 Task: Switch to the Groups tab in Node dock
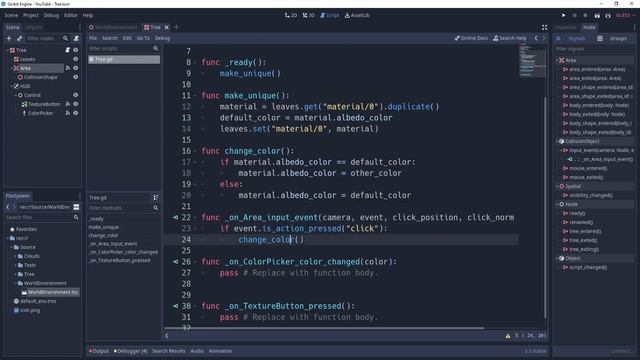click(x=614, y=38)
